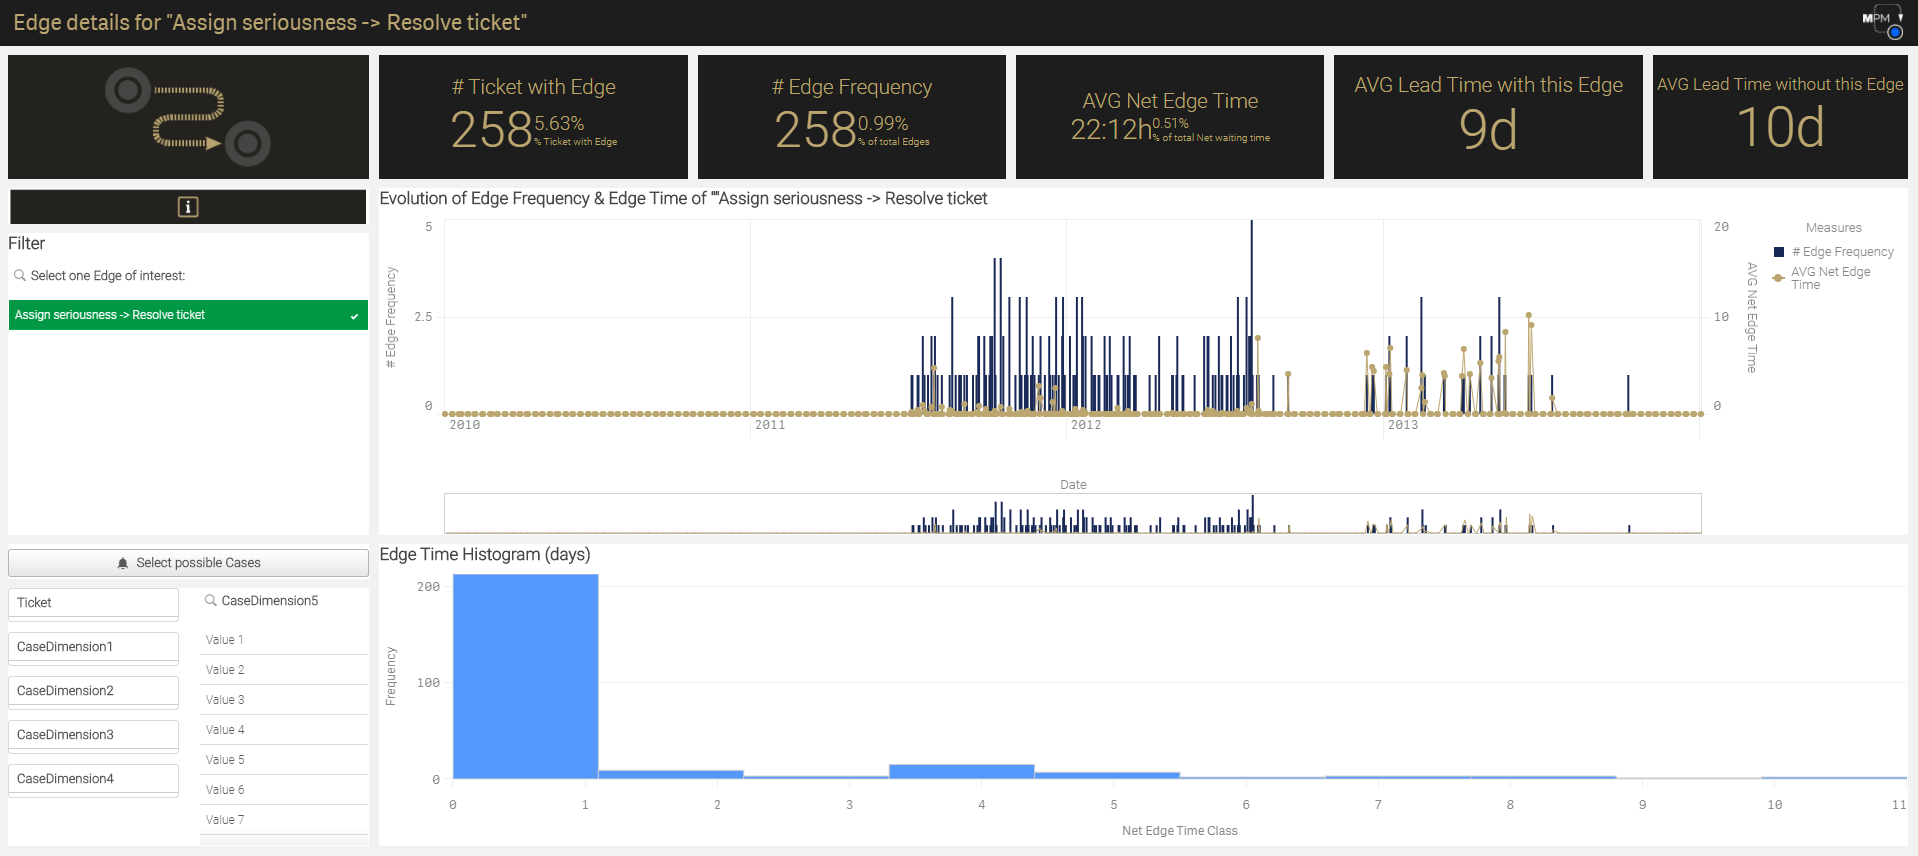Image resolution: width=1918 pixels, height=856 pixels.
Task: Click the search icon beside 'Select one Edge of interest'
Action: point(20,276)
